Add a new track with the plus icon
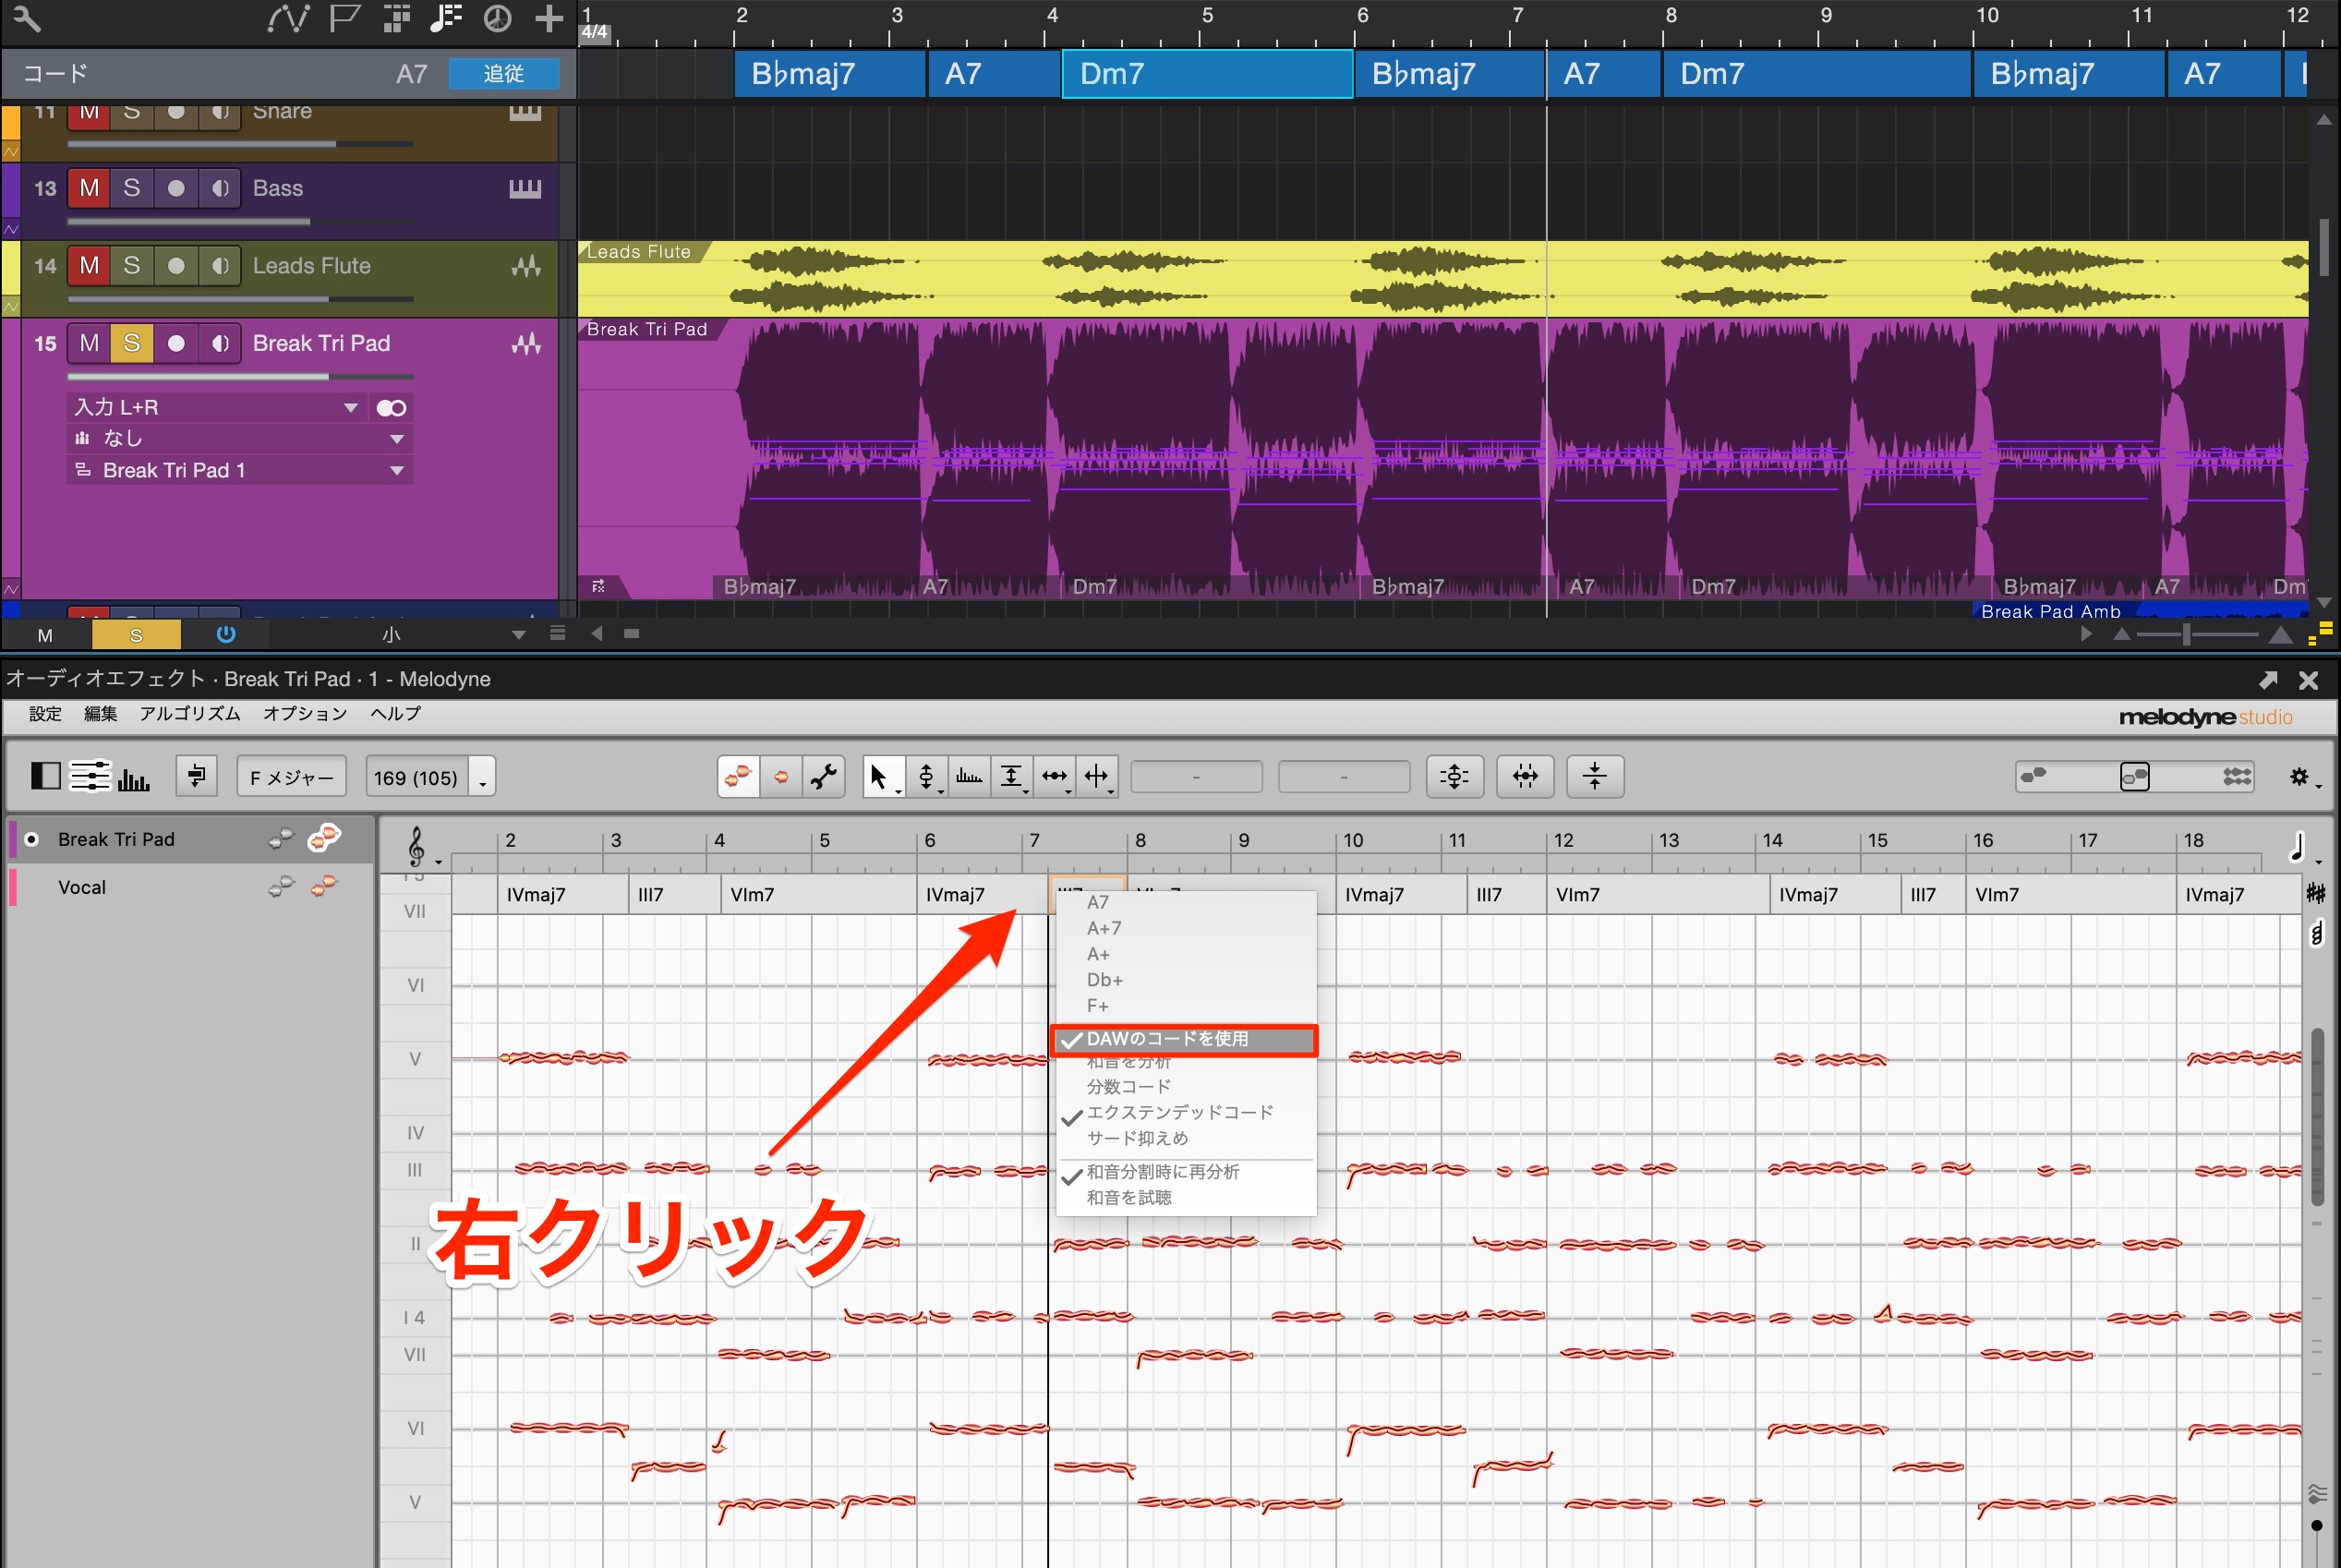2341x1568 pixels. pos(549,18)
